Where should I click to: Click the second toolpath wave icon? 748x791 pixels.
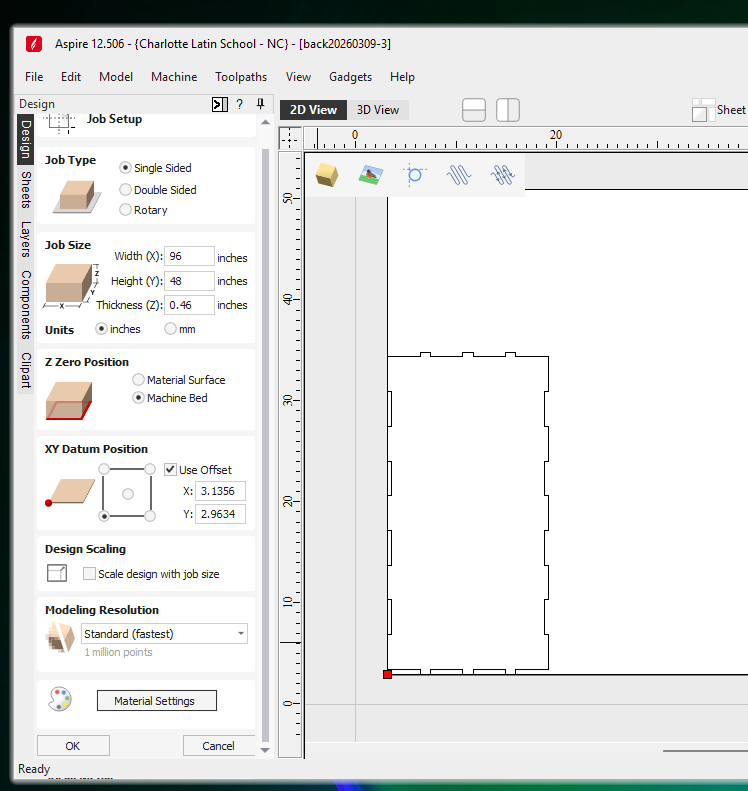pyautogui.click(x=502, y=175)
